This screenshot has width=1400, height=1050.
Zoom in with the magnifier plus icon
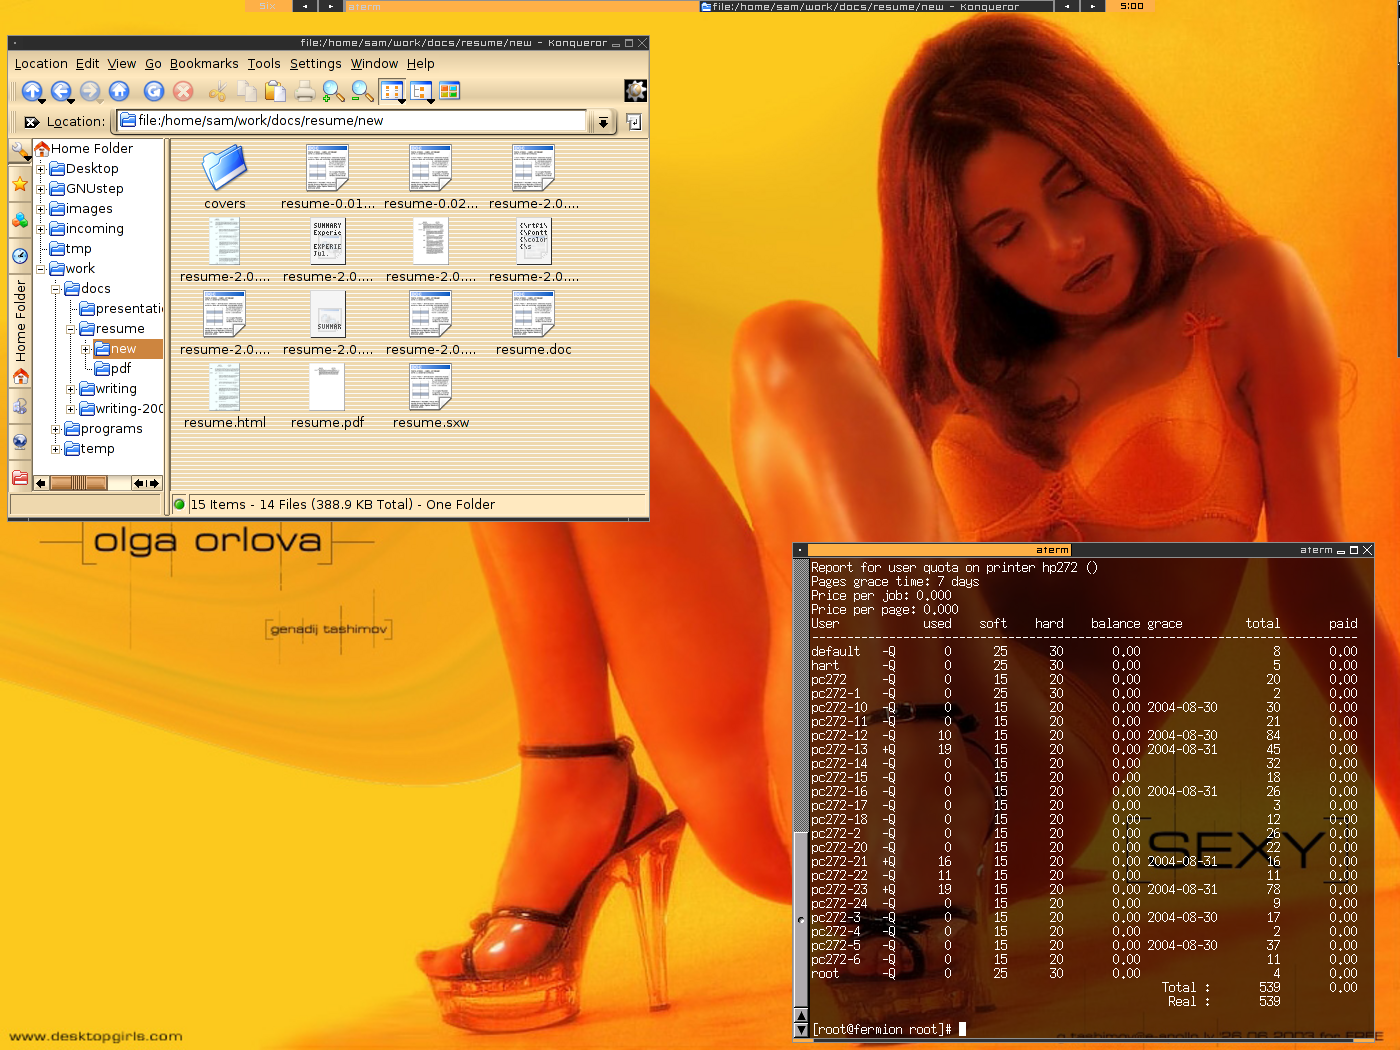pyautogui.click(x=334, y=91)
